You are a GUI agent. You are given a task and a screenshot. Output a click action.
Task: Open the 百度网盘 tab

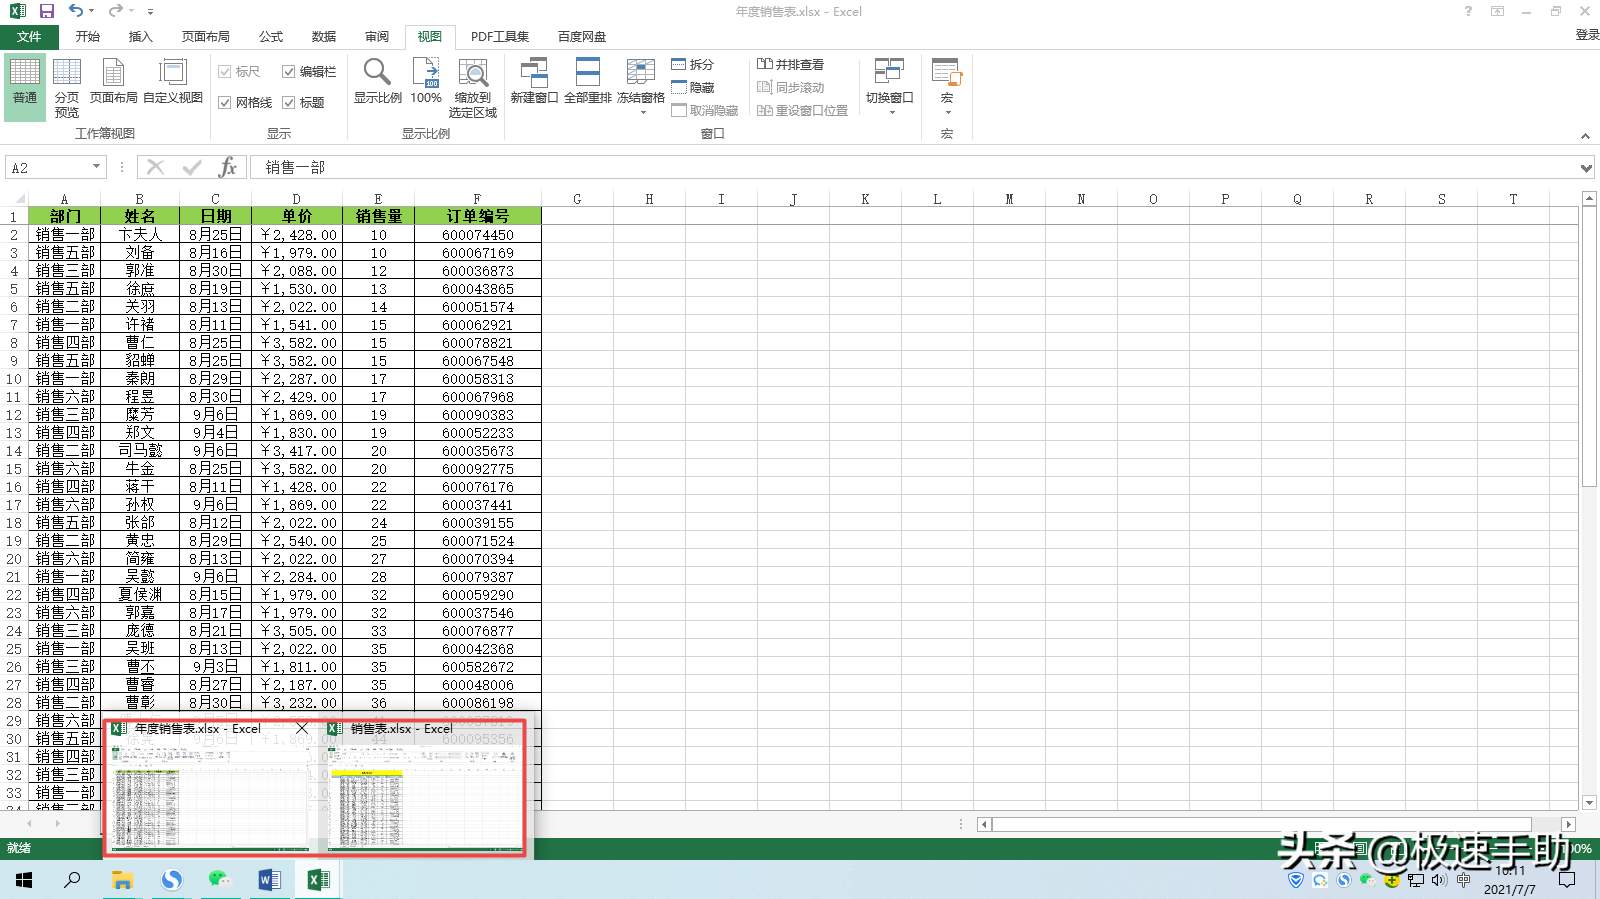click(x=582, y=36)
